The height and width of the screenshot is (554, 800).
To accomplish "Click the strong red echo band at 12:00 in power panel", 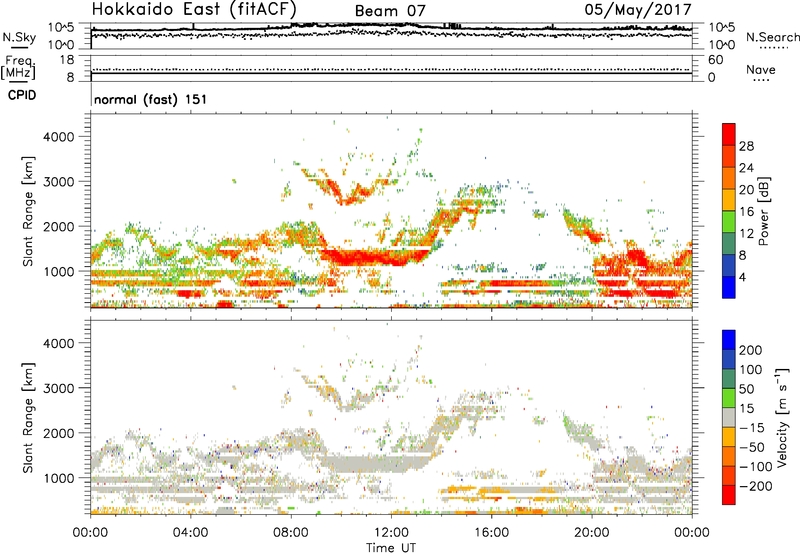I will coord(391,257).
